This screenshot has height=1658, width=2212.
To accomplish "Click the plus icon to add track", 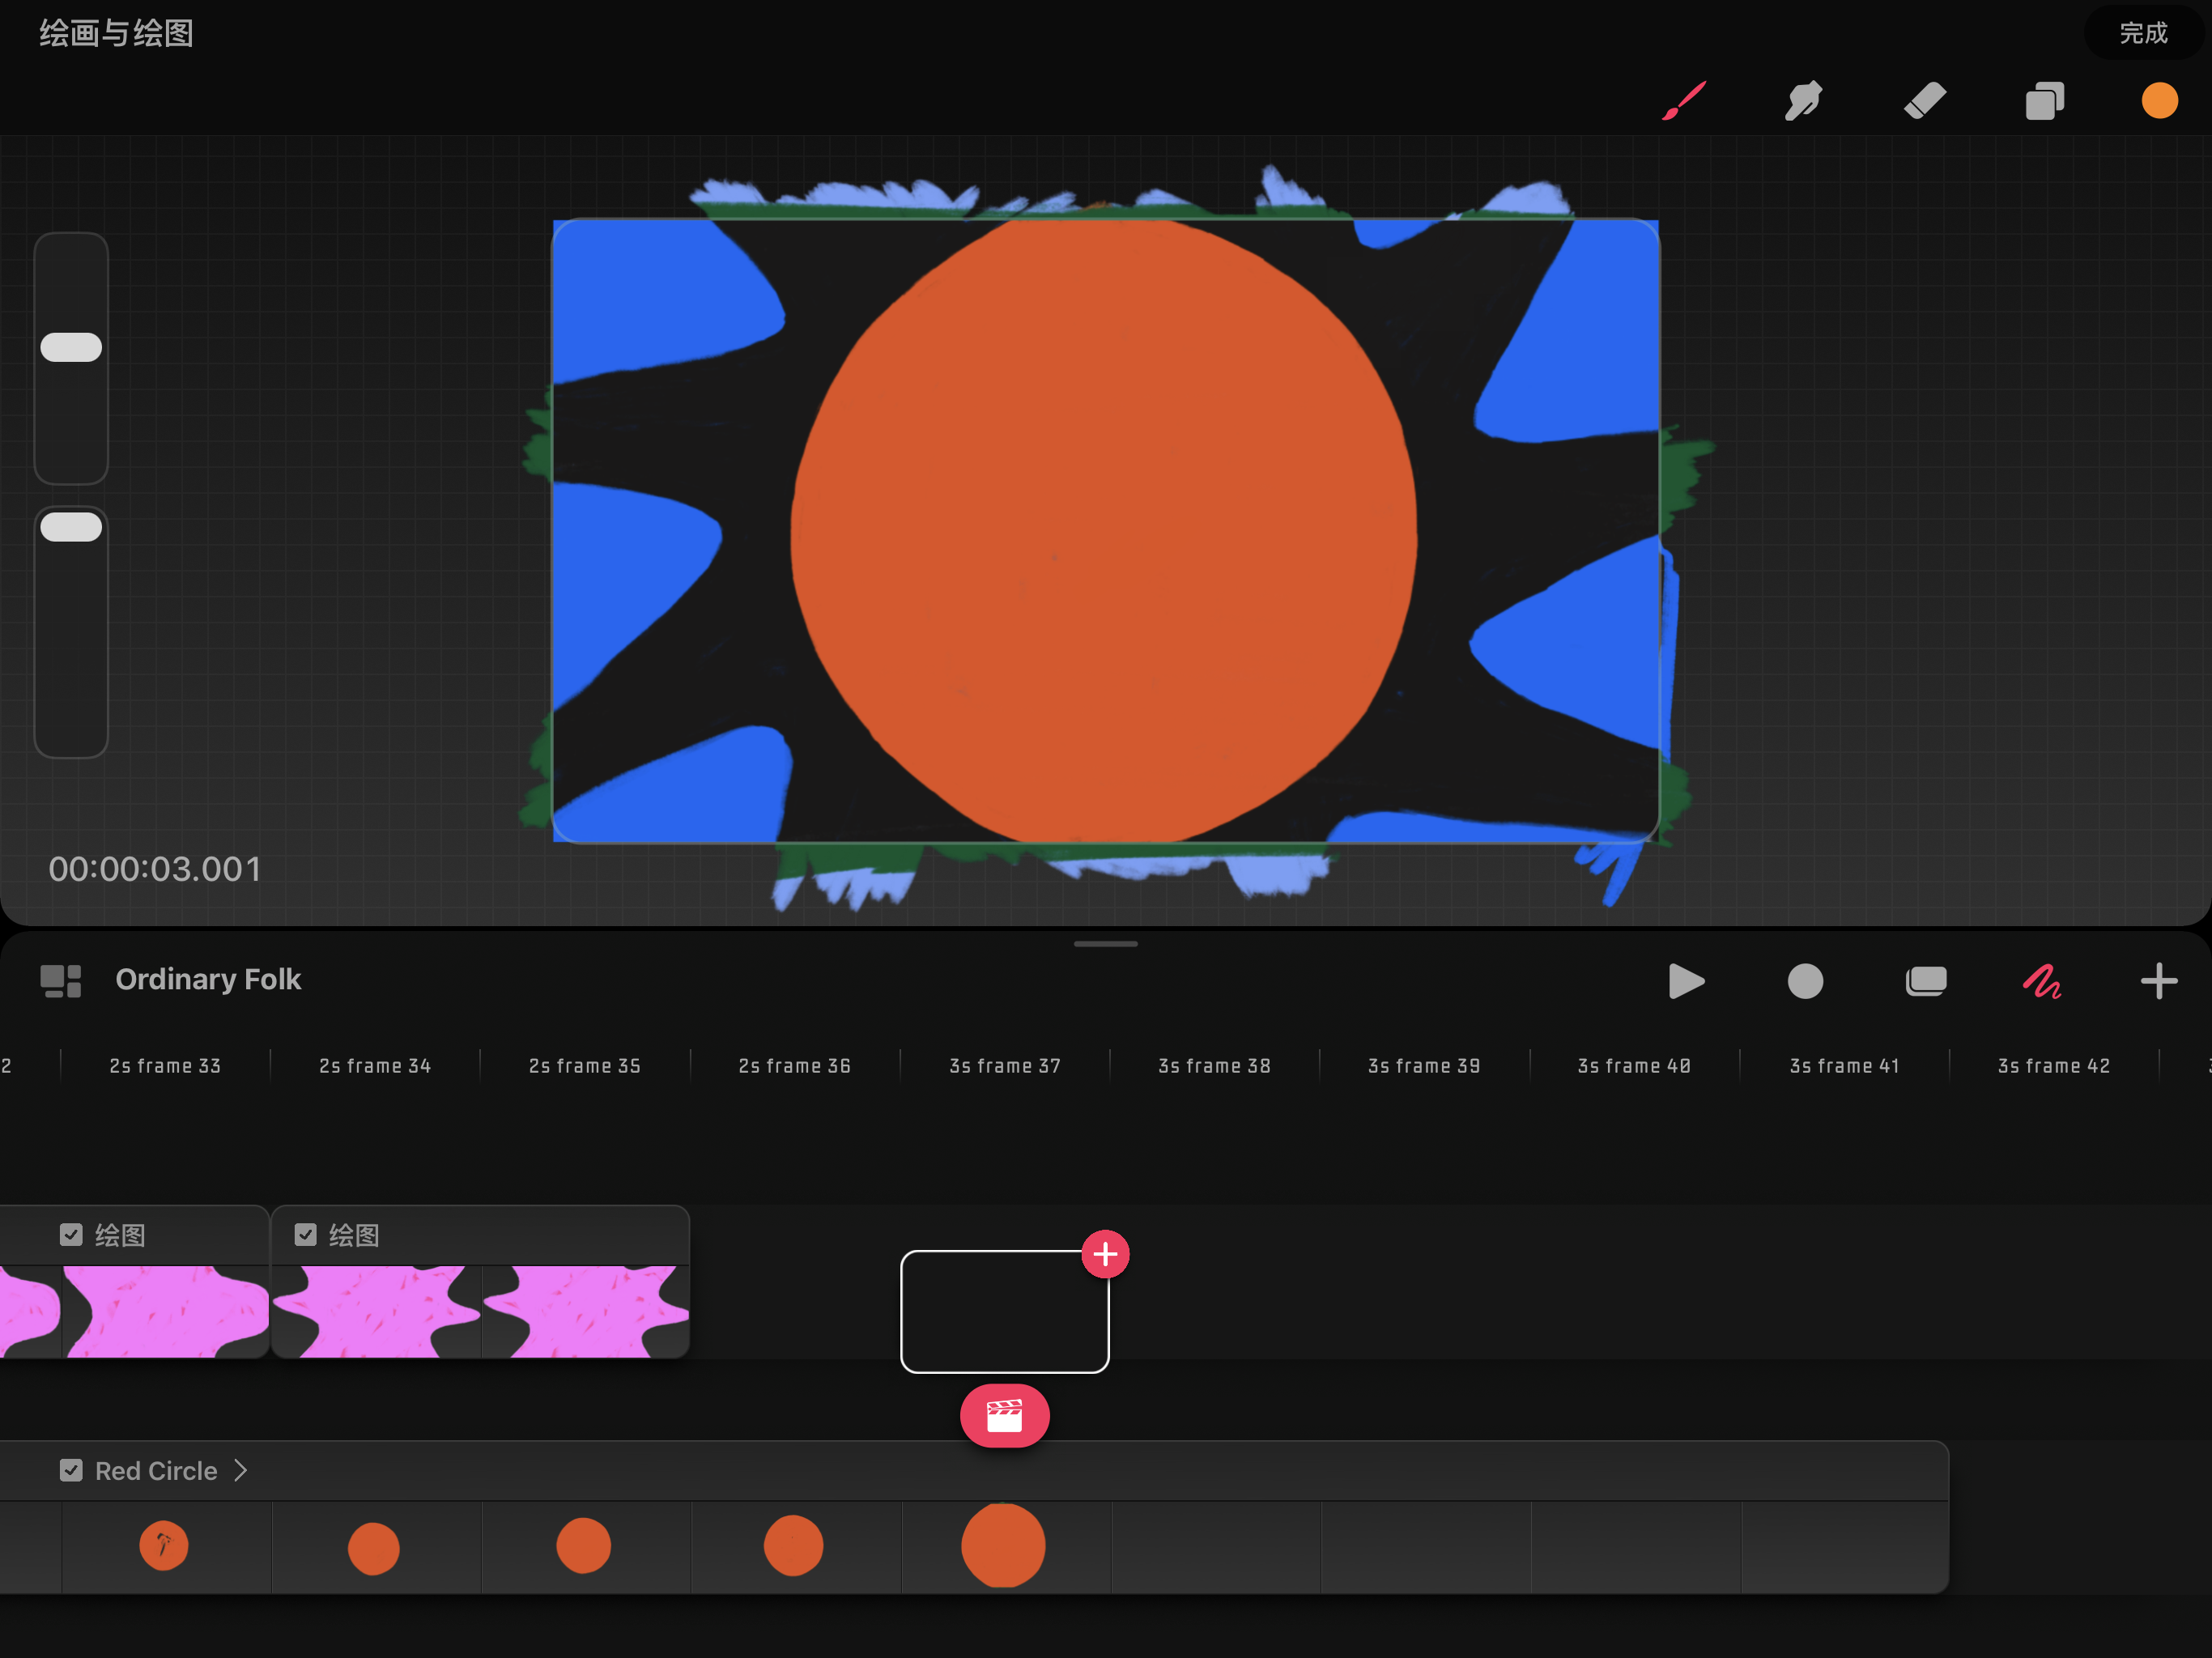I will click(2158, 981).
